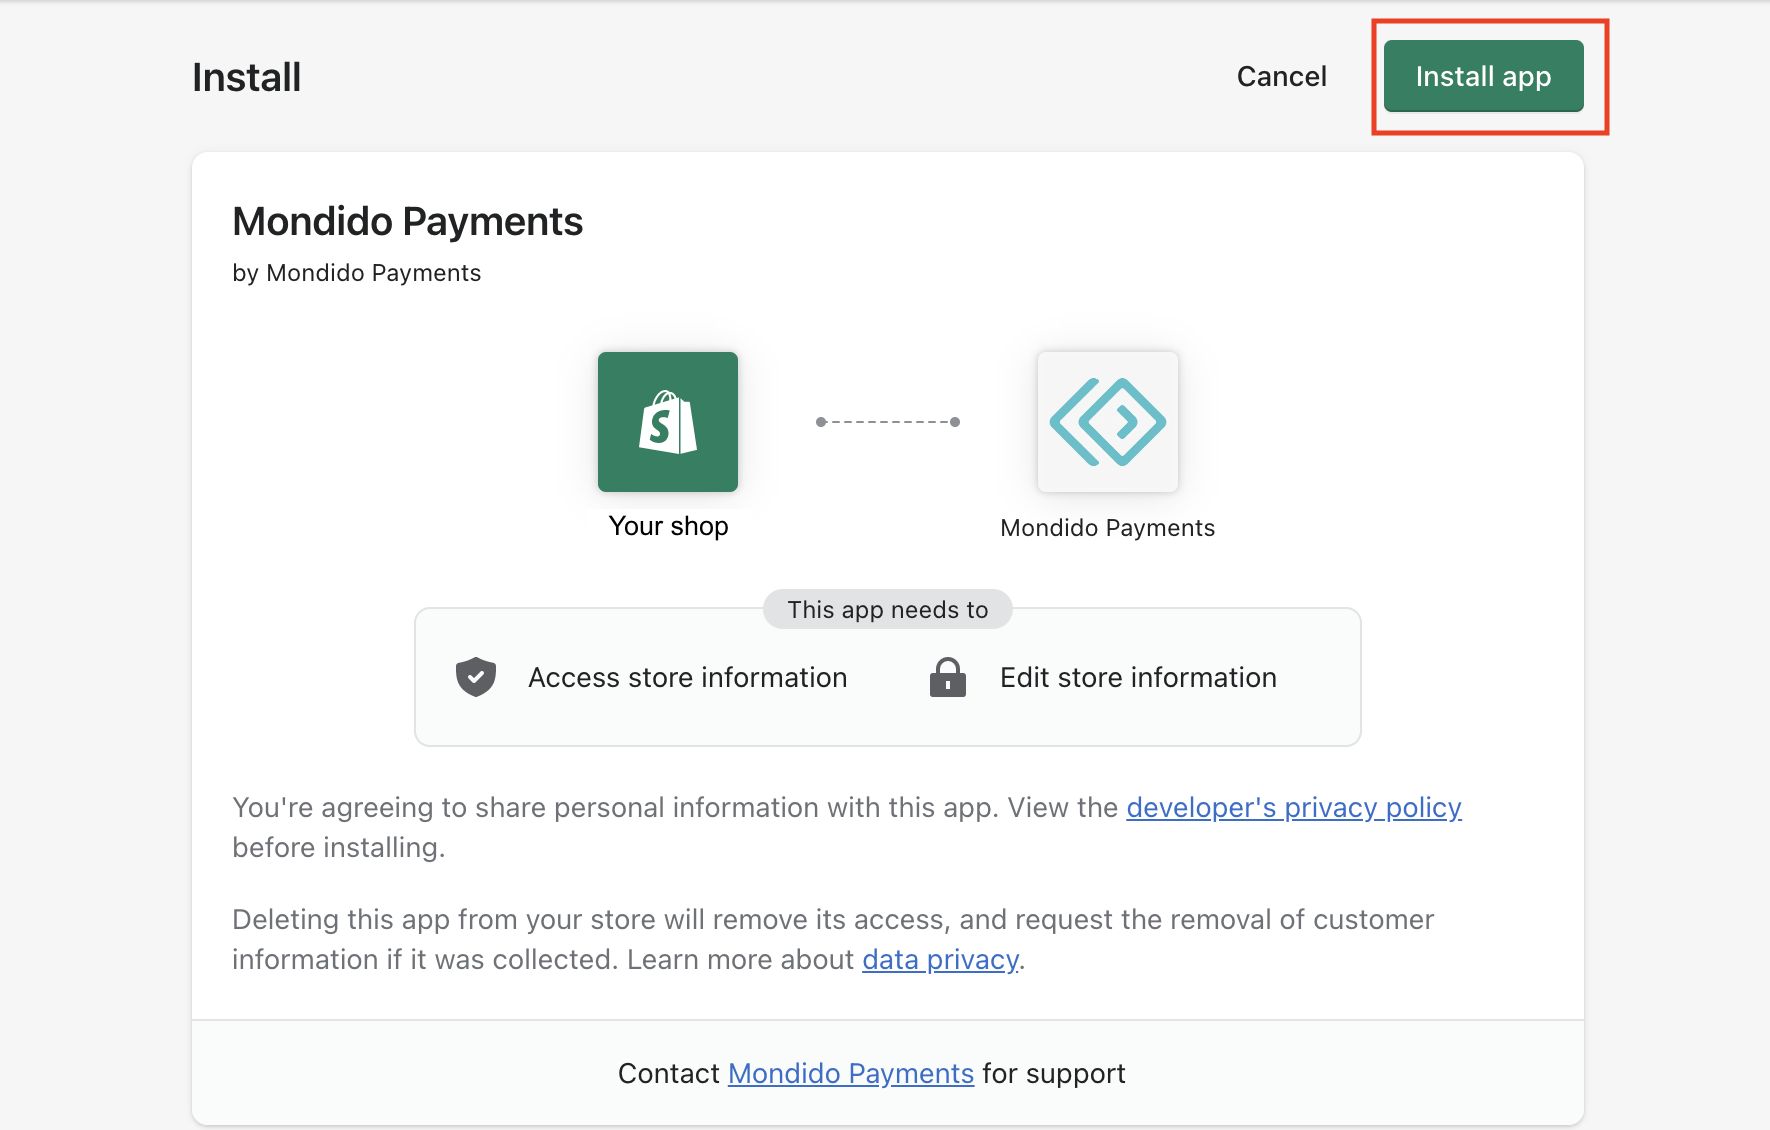
Task: Click the 'Install' page title
Action: [247, 78]
